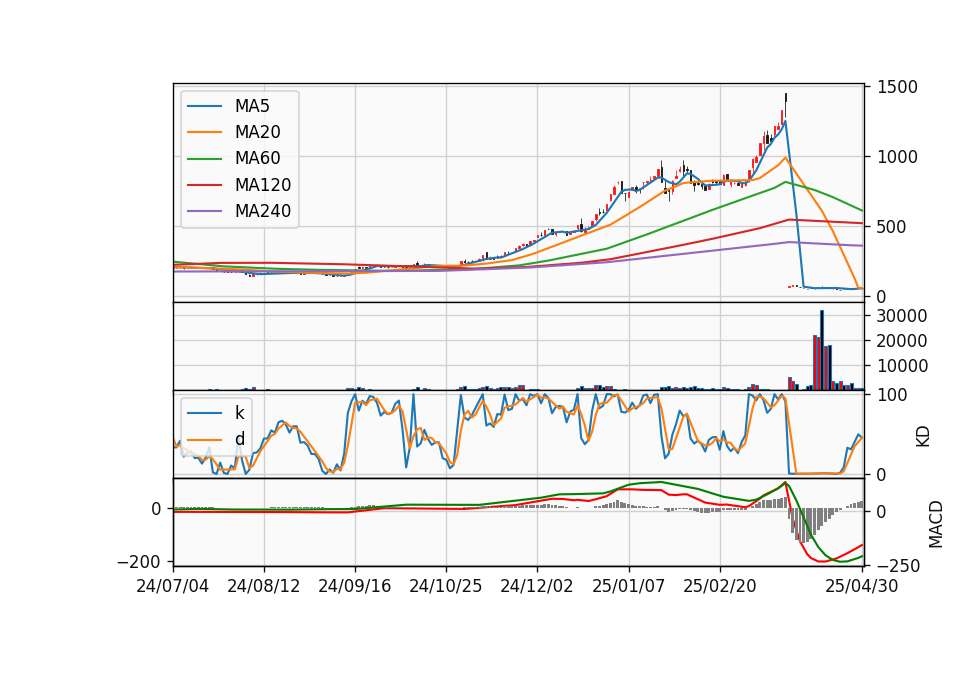This screenshot has height=690, width=960.
Task: Click the MA60 legend label
Action: pyautogui.click(x=257, y=159)
